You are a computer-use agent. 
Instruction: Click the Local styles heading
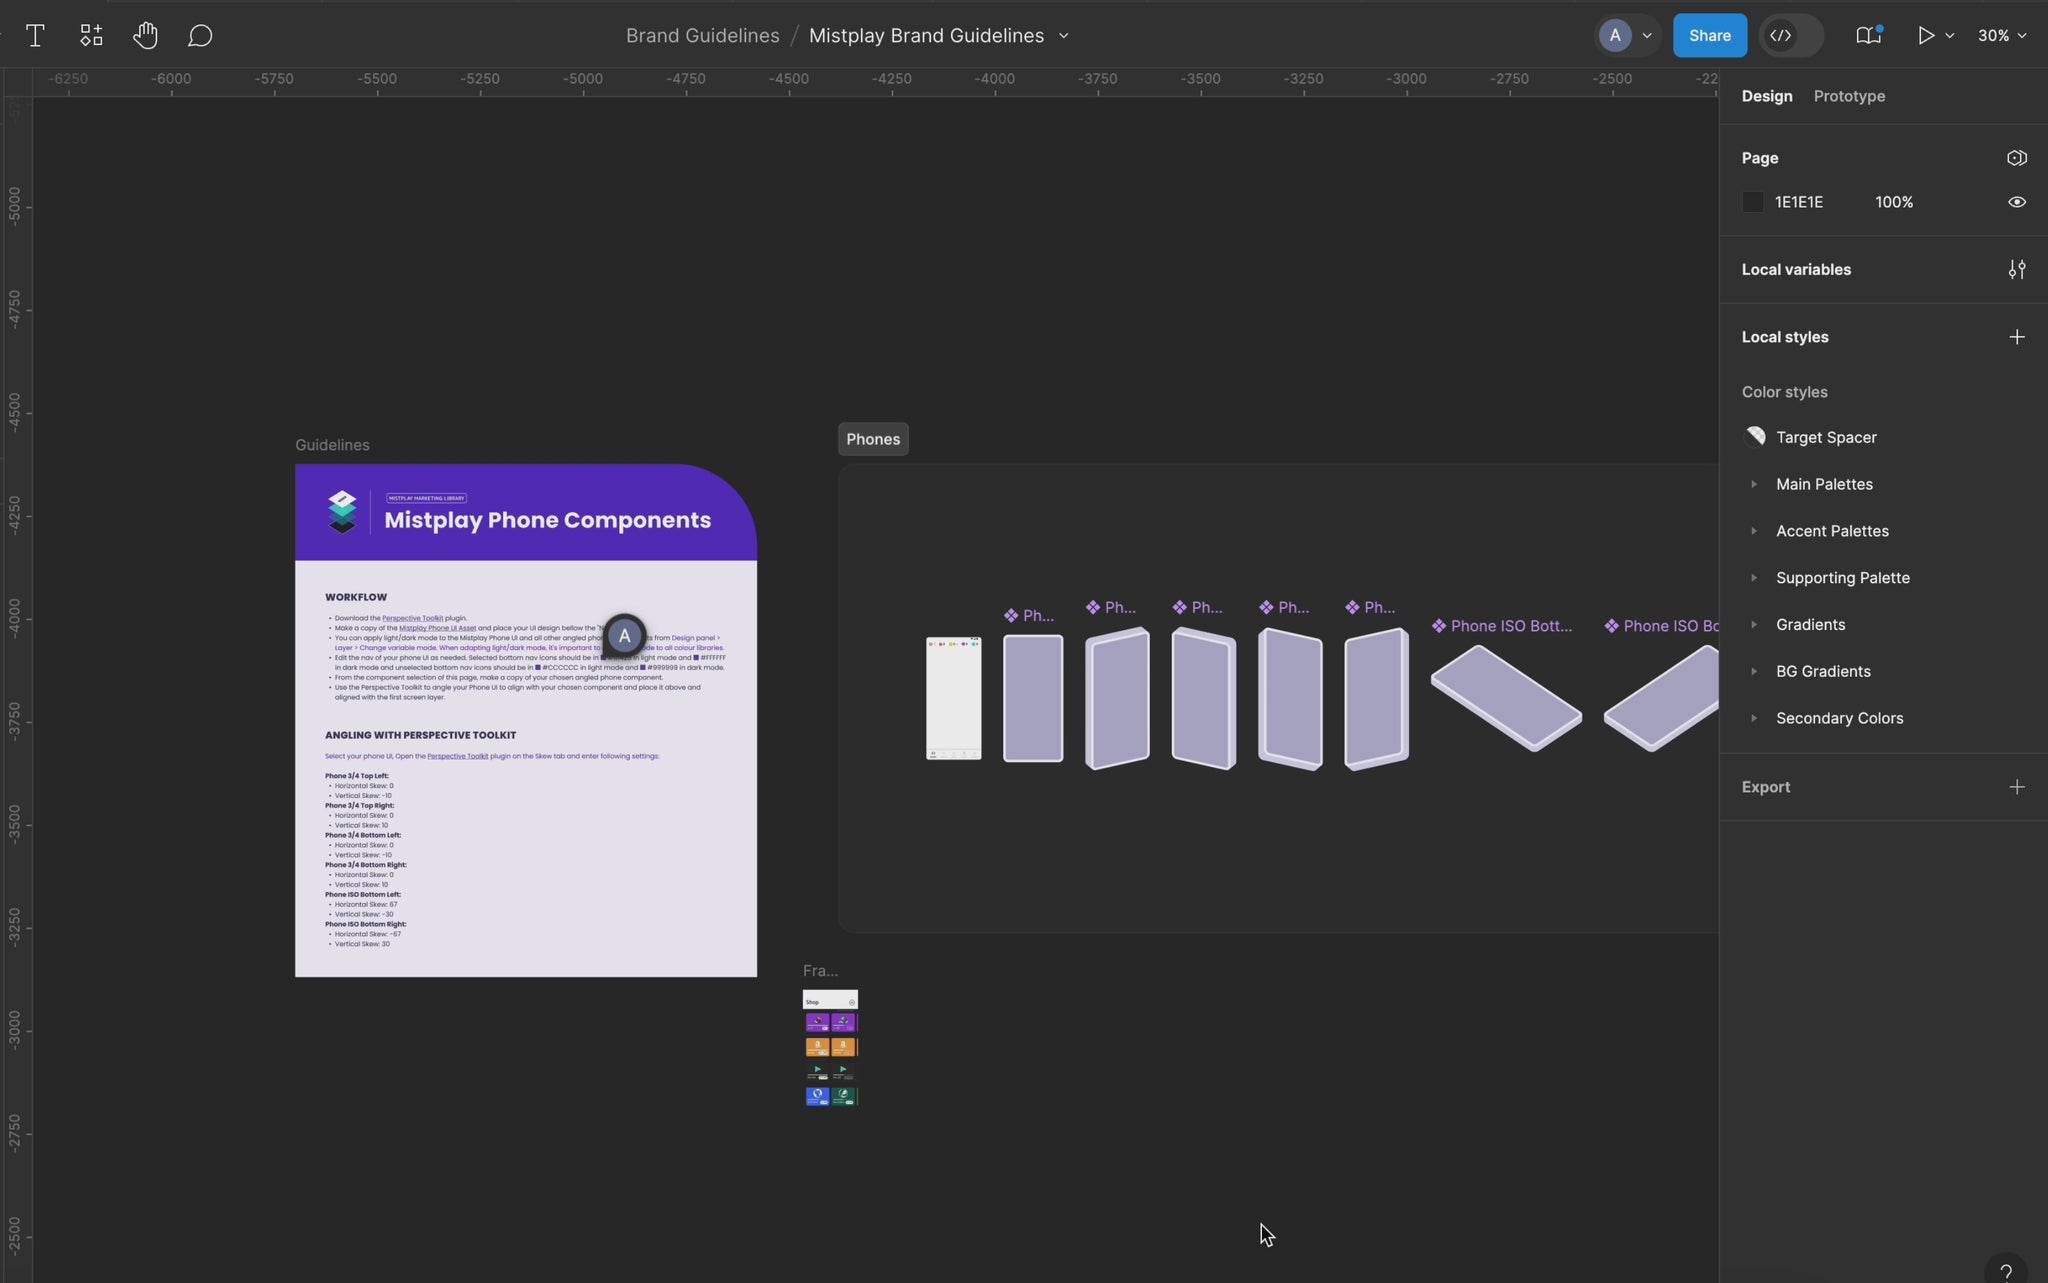(x=1785, y=337)
